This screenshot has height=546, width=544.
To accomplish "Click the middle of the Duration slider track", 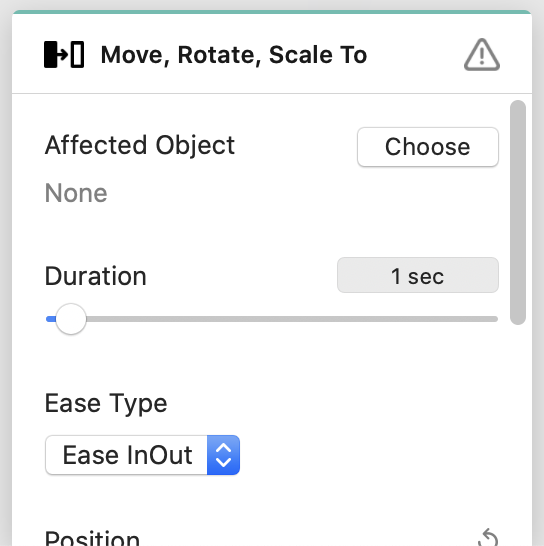I will [272, 319].
